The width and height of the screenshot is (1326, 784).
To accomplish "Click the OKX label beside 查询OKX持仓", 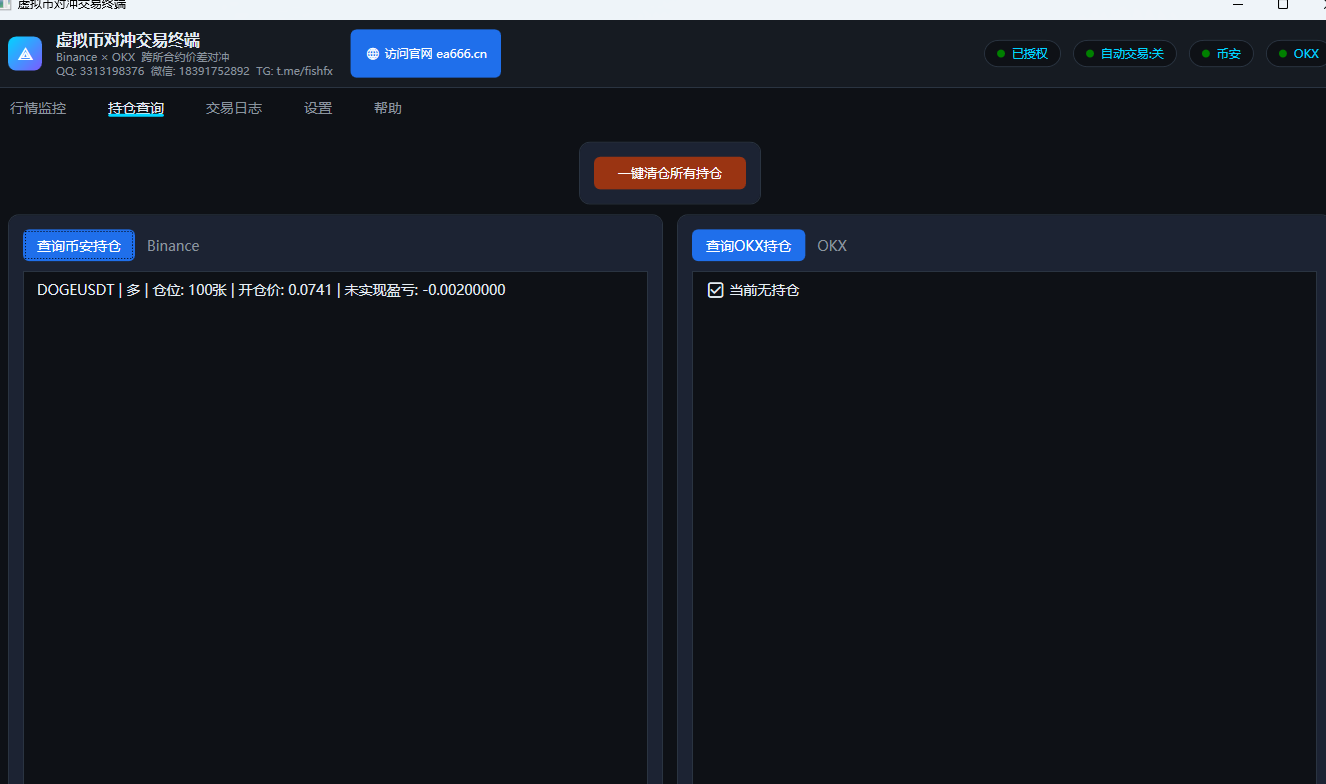I will (x=832, y=246).
